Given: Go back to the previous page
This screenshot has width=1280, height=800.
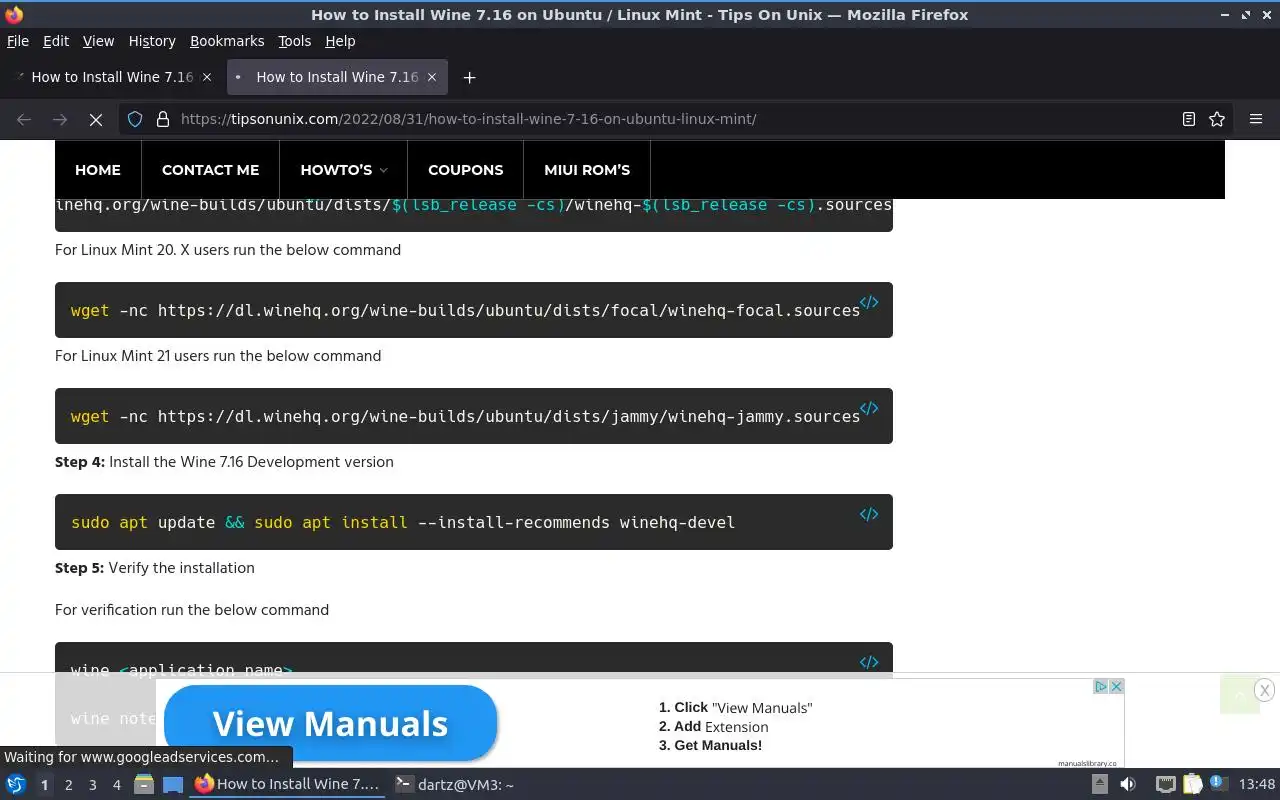Looking at the screenshot, I should pyautogui.click(x=24, y=119).
